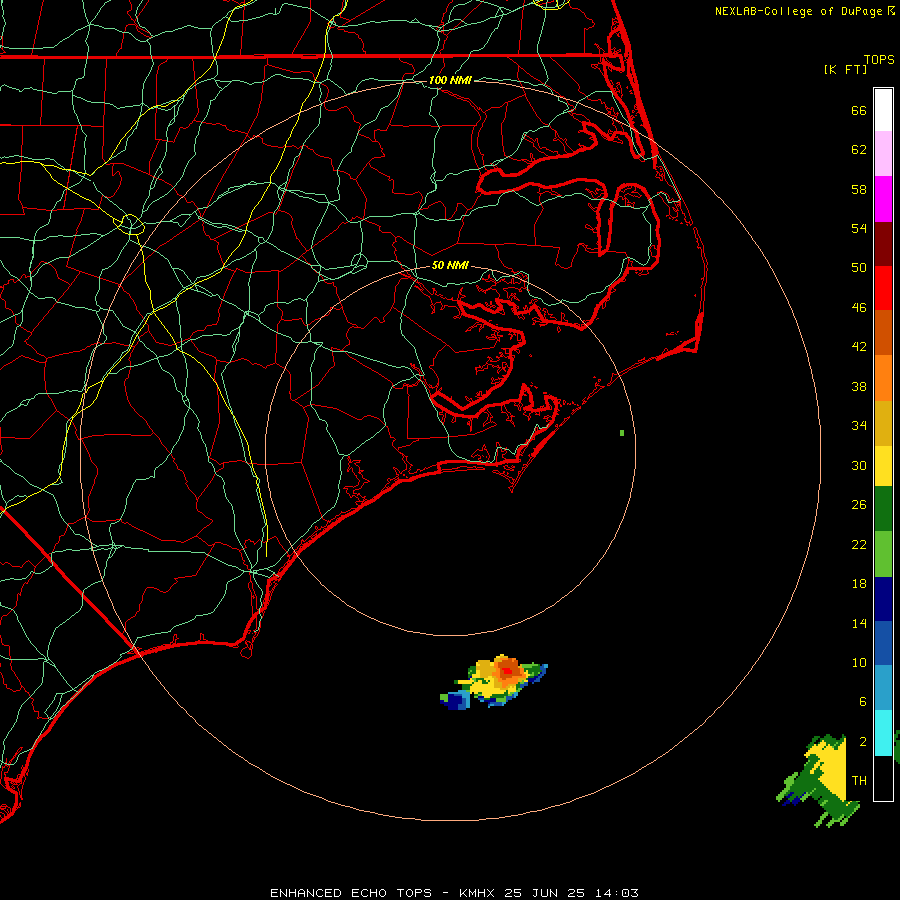Click the navy 18 kft legend swatch
Image resolution: width=900 pixels, height=900 pixels.
click(x=883, y=599)
